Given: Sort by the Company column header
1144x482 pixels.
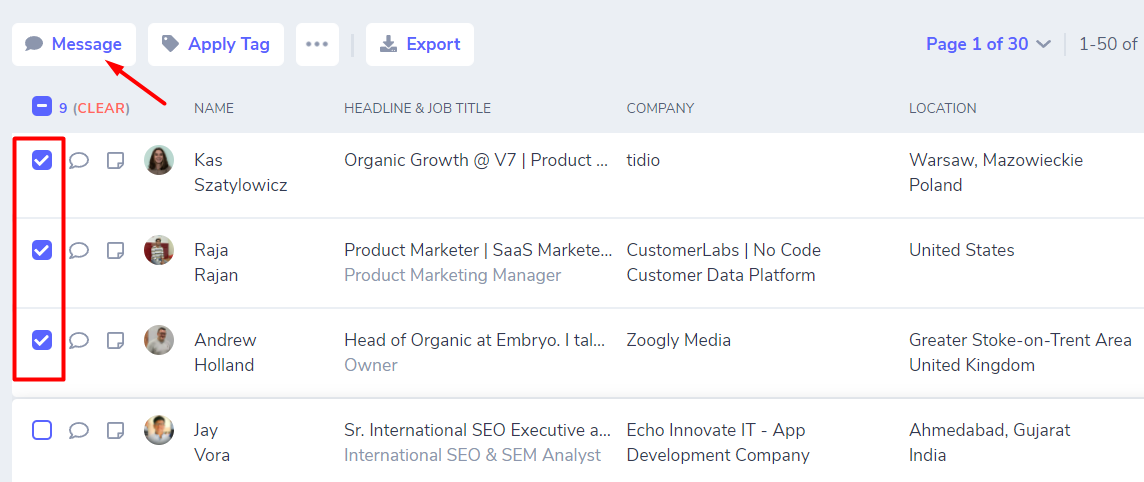Looking at the screenshot, I should 660,108.
